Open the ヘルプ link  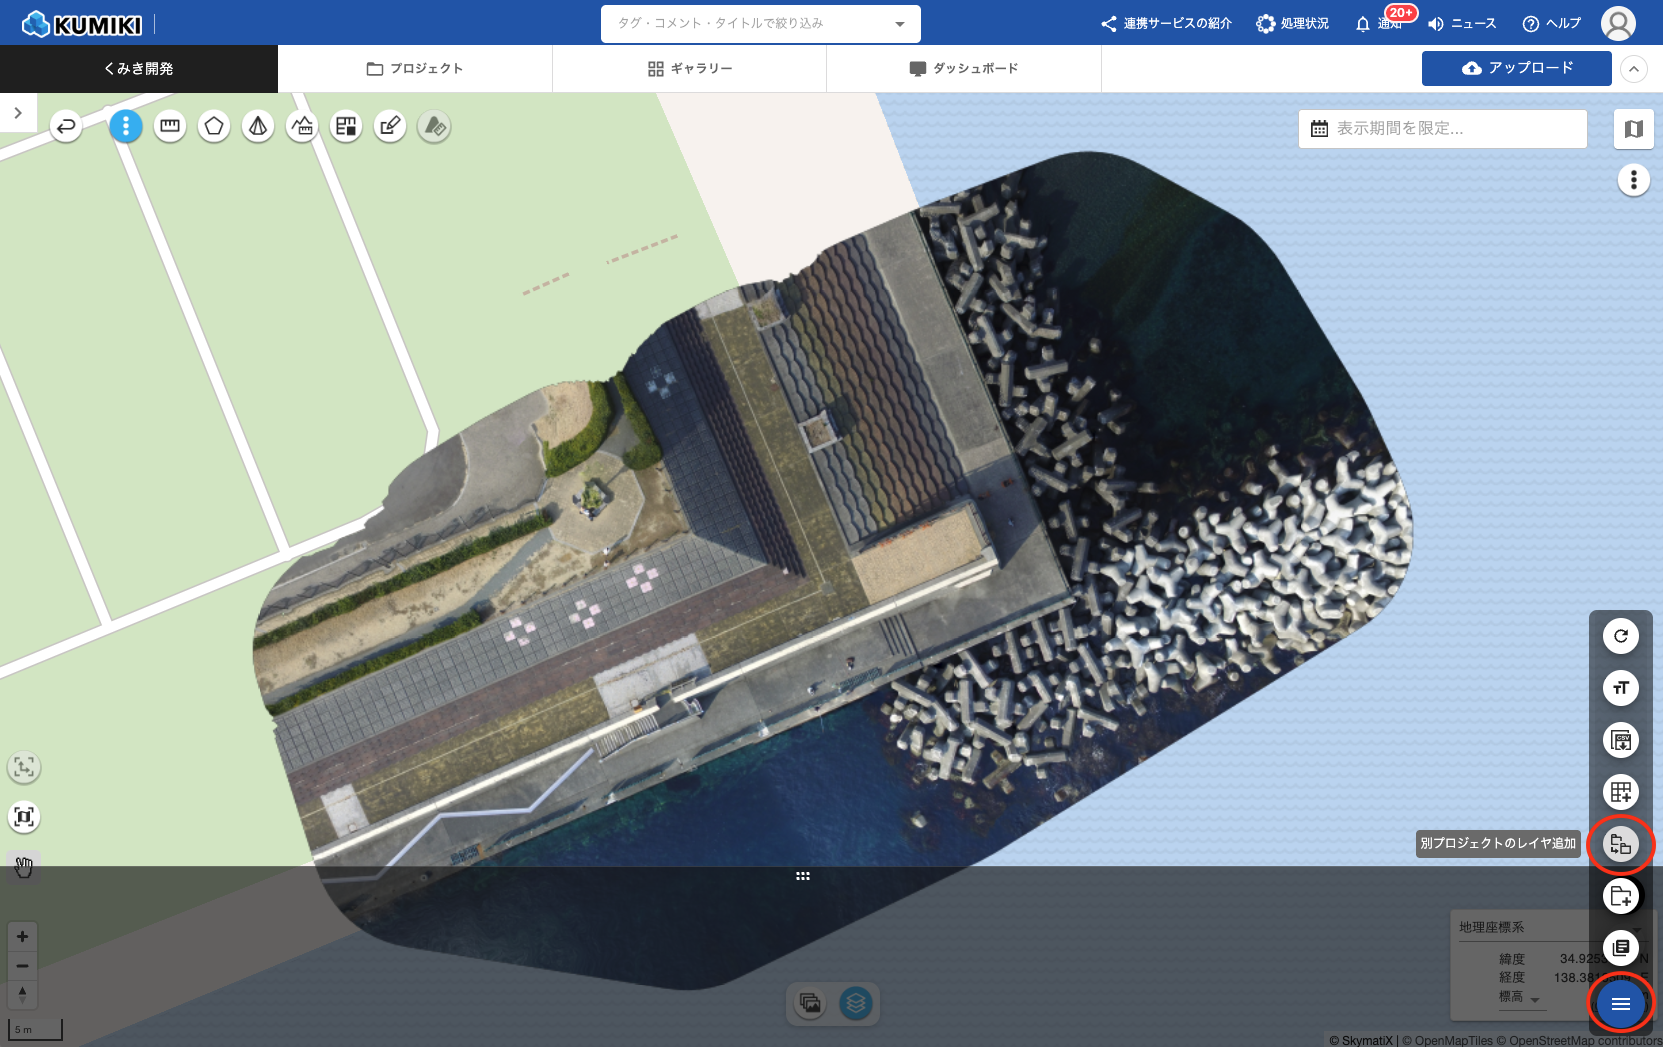click(1551, 24)
